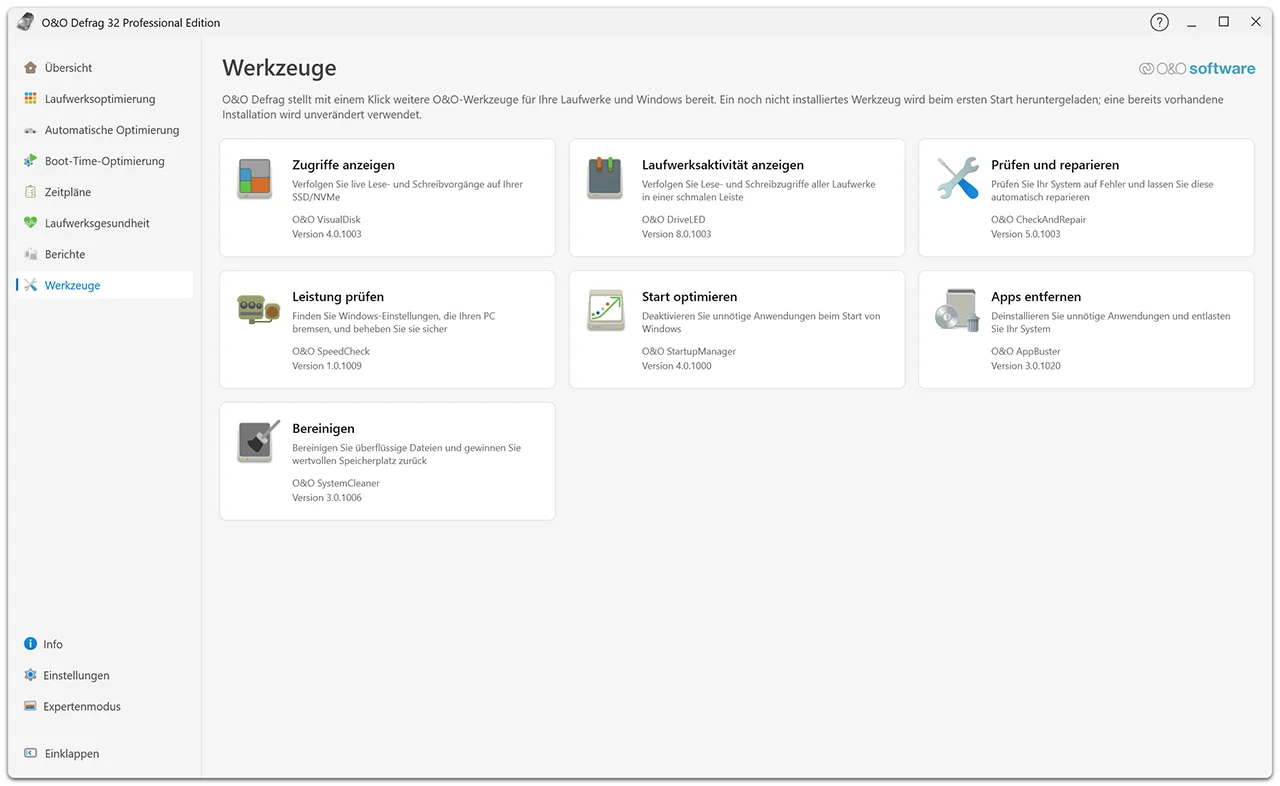Click the text Version 4.0.1000
This screenshot has width=1280, height=786.
tap(677, 366)
